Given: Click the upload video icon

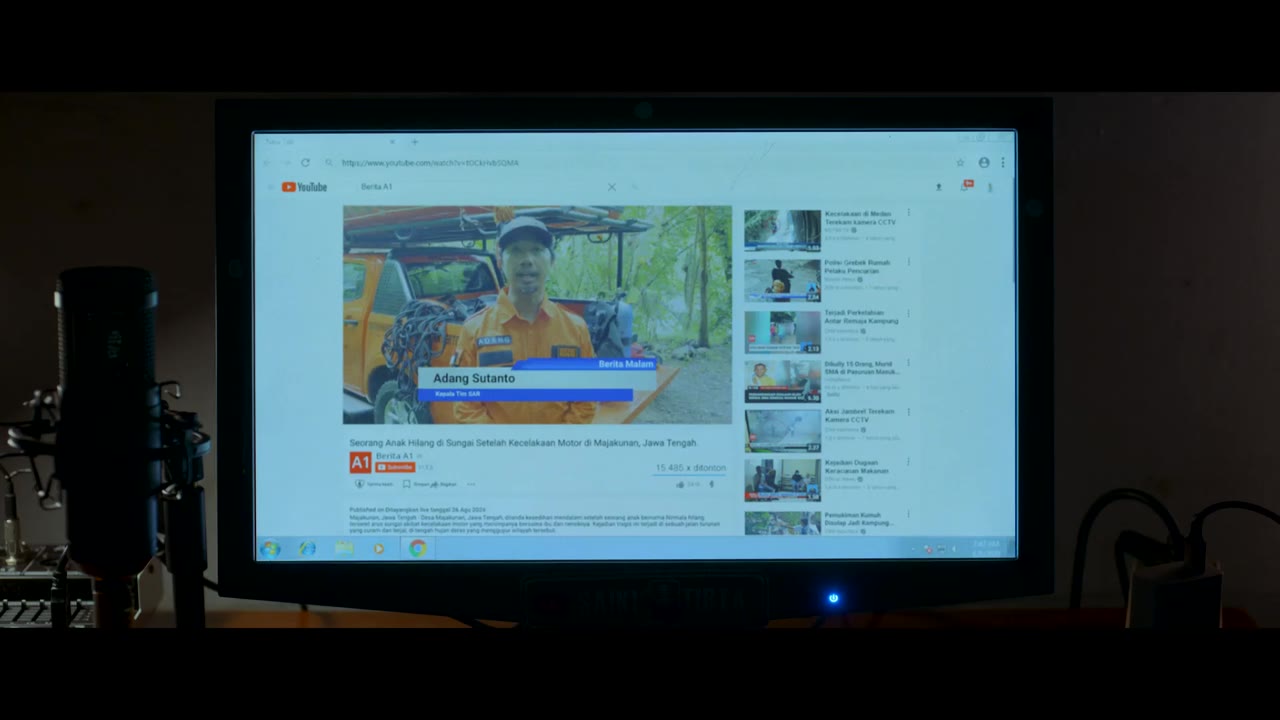Looking at the screenshot, I should [x=938, y=187].
